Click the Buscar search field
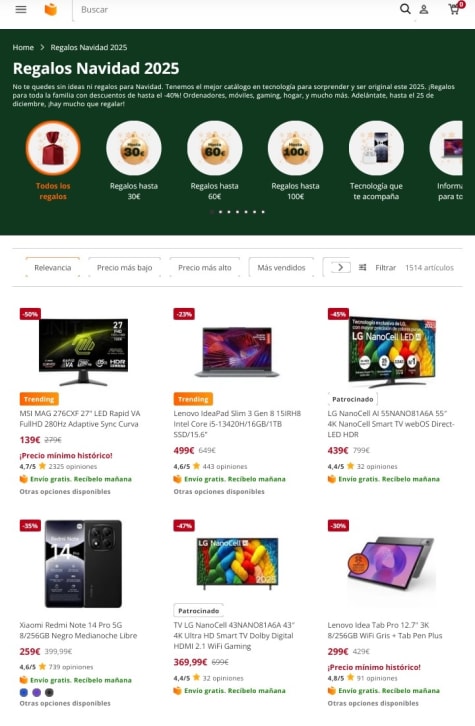Viewport: 475px width, 726px height. (x=231, y=9)
